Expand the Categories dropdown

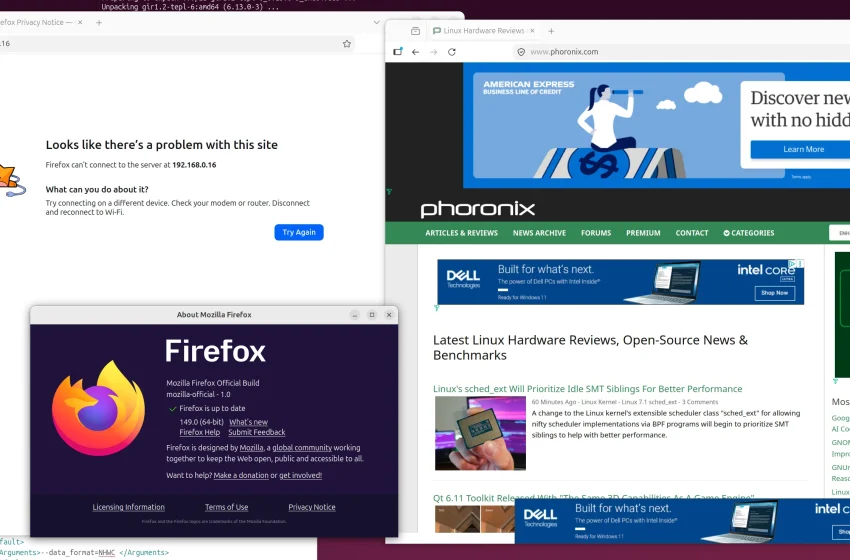pyautogui.click(x=749, y=233)
